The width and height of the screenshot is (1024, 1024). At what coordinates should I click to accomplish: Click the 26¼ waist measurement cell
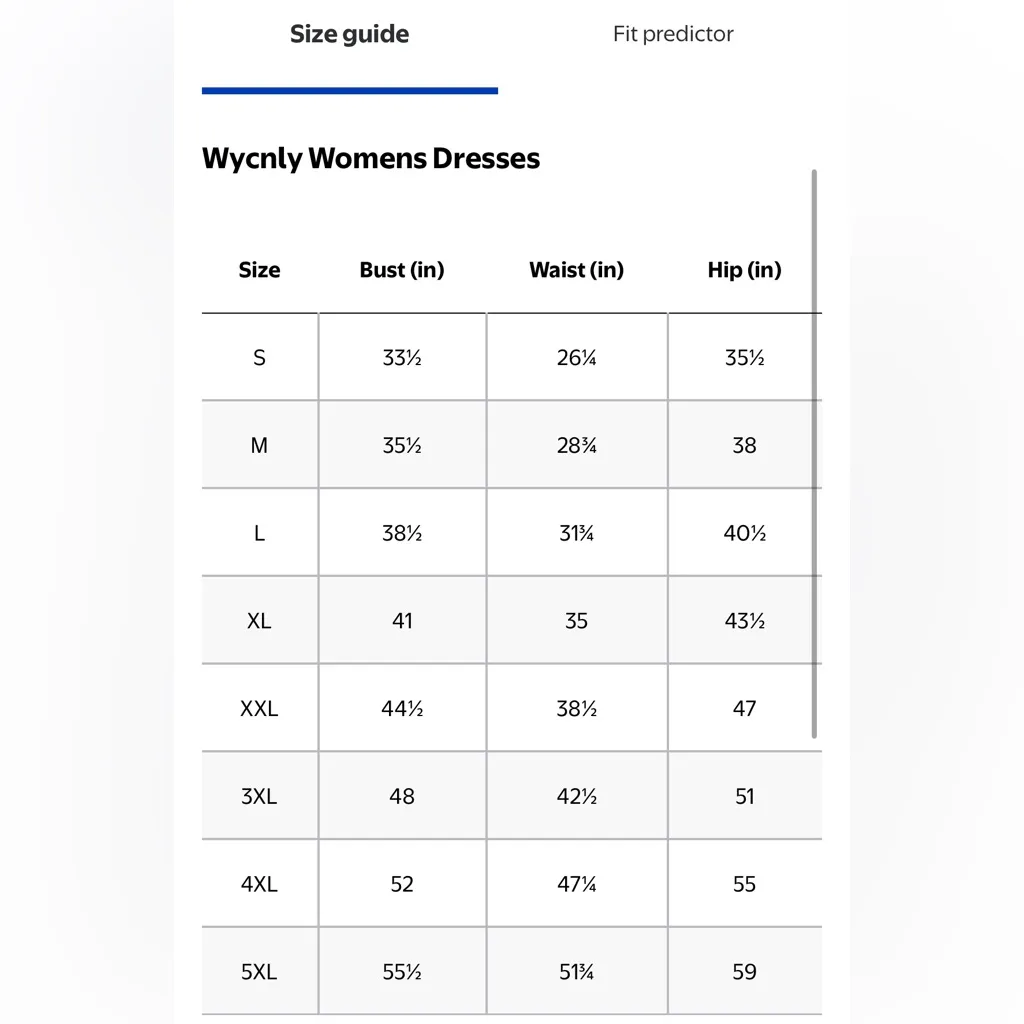click(576, 358)
